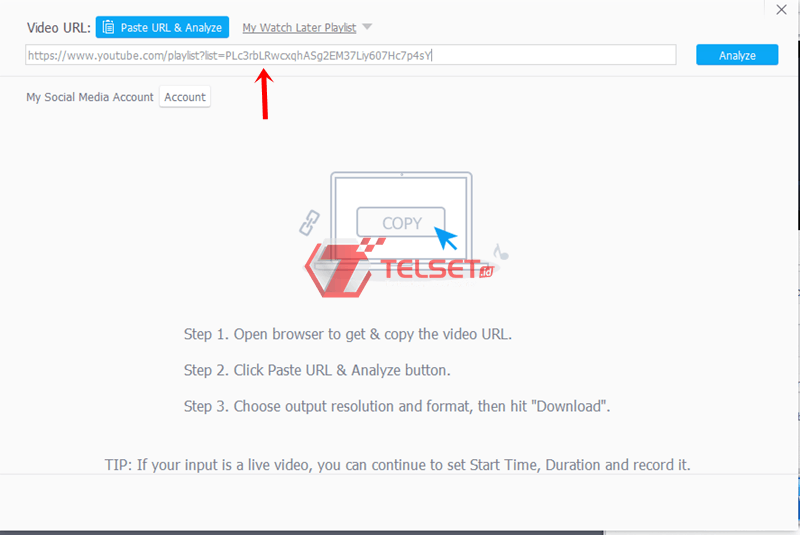800x535 pixels.
Task: Click the blue Analyze button
Action: coord(737,55)
